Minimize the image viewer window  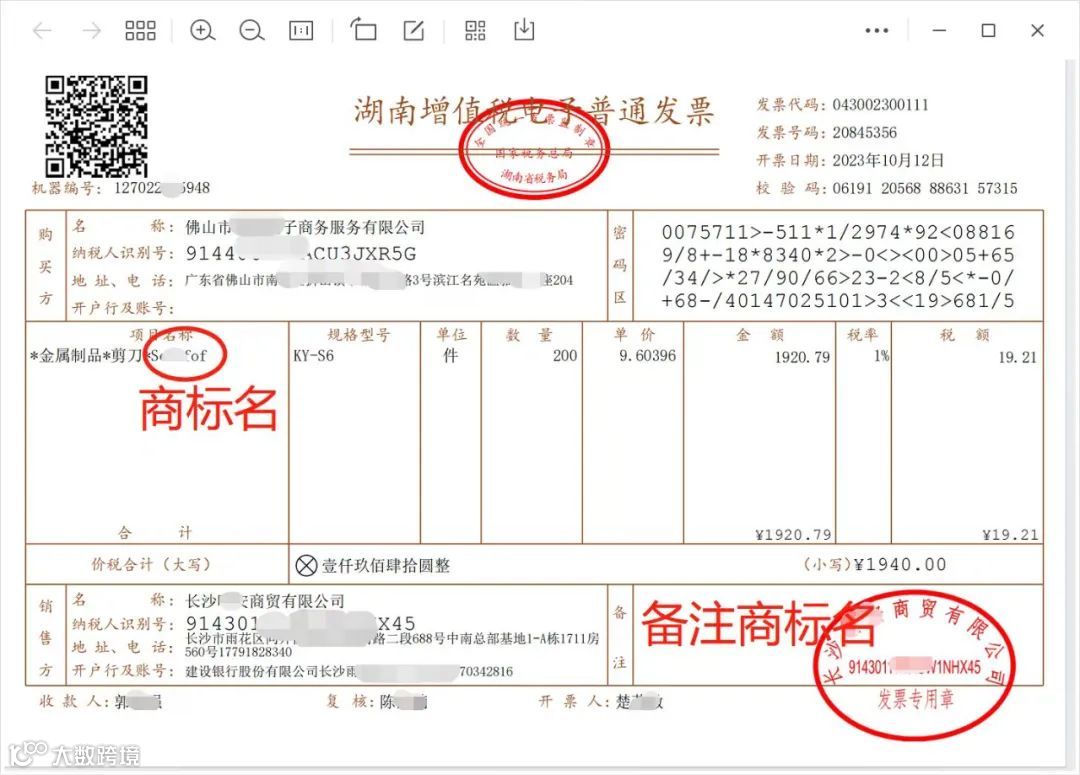click(x=939, y=30)
